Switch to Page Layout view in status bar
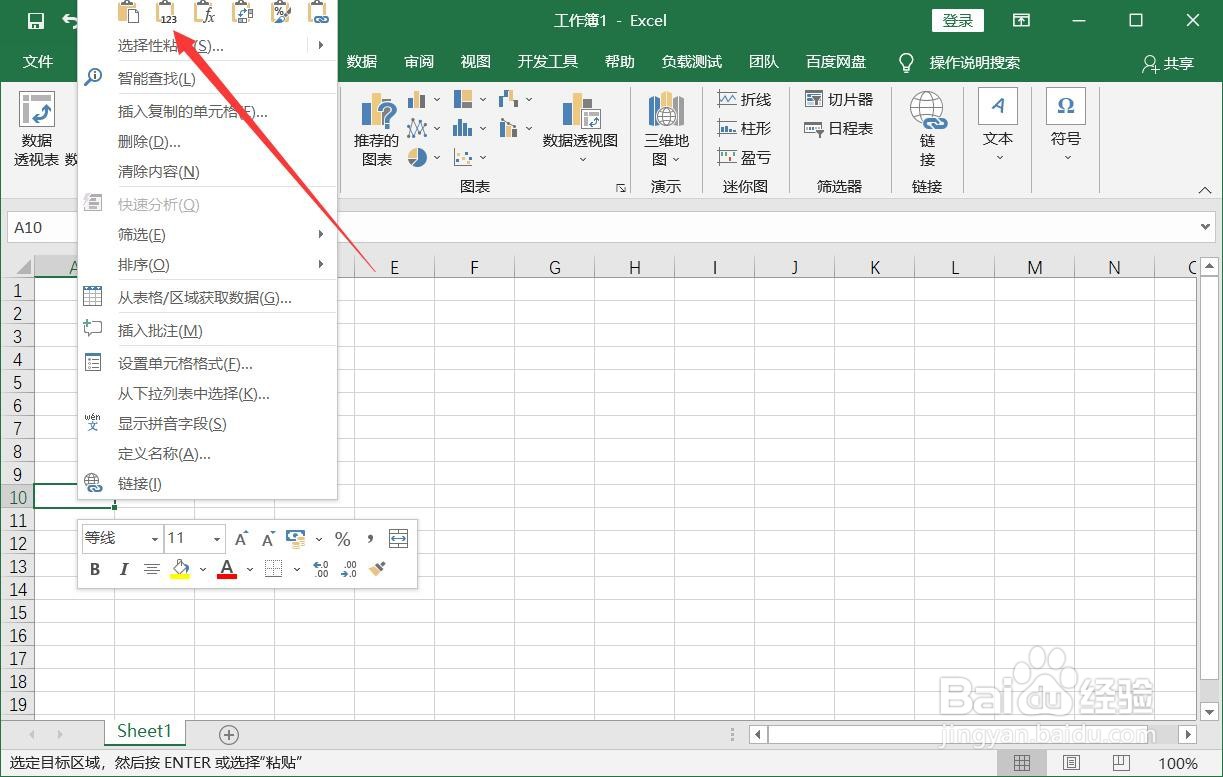Screen dimensions: 1223x777 click(1071, 763)
